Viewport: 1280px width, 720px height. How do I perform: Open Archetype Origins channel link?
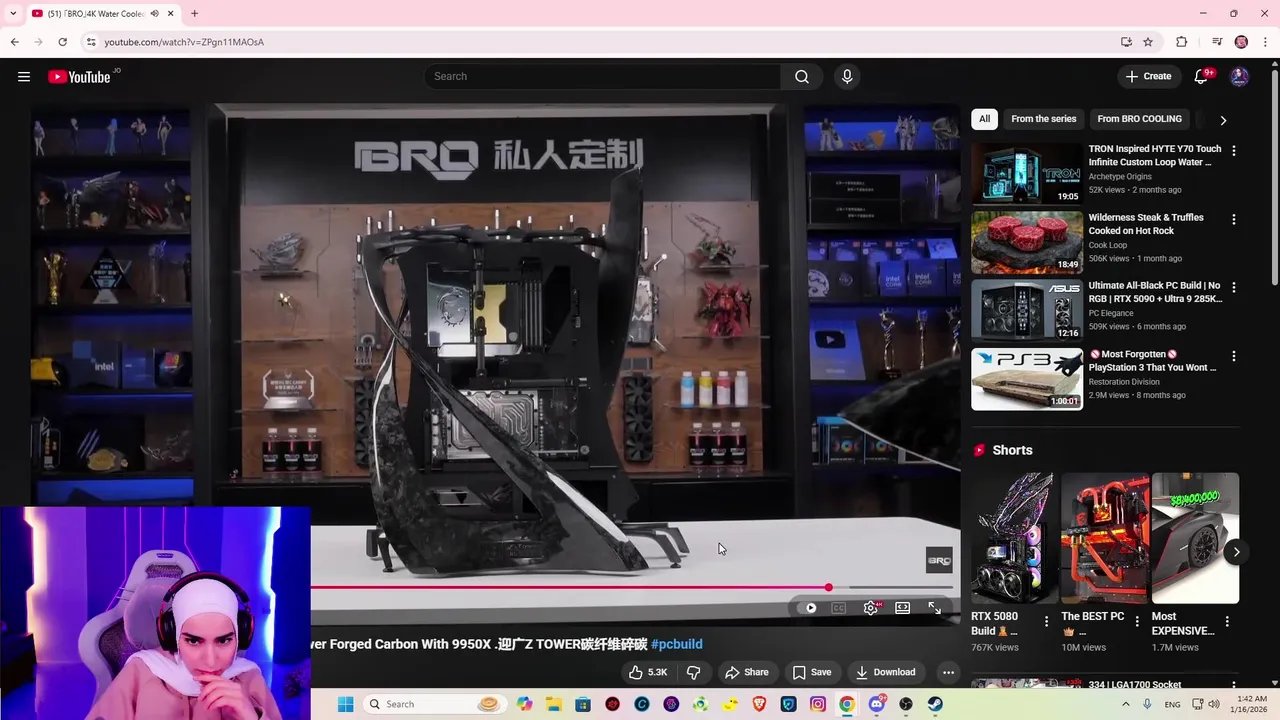click(1120, 176)
